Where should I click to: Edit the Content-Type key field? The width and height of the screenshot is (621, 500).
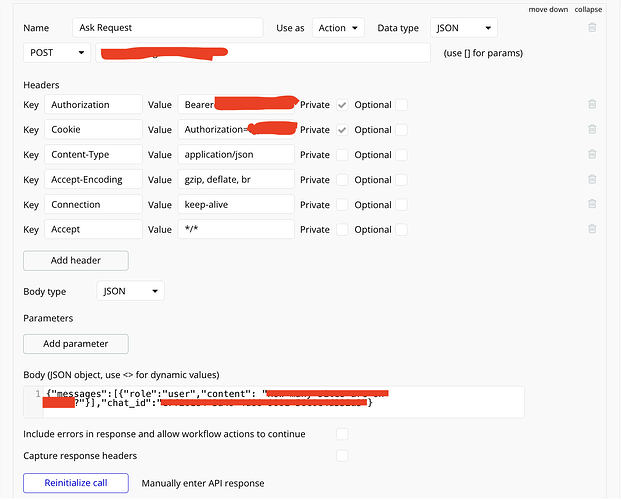[93, 155]
